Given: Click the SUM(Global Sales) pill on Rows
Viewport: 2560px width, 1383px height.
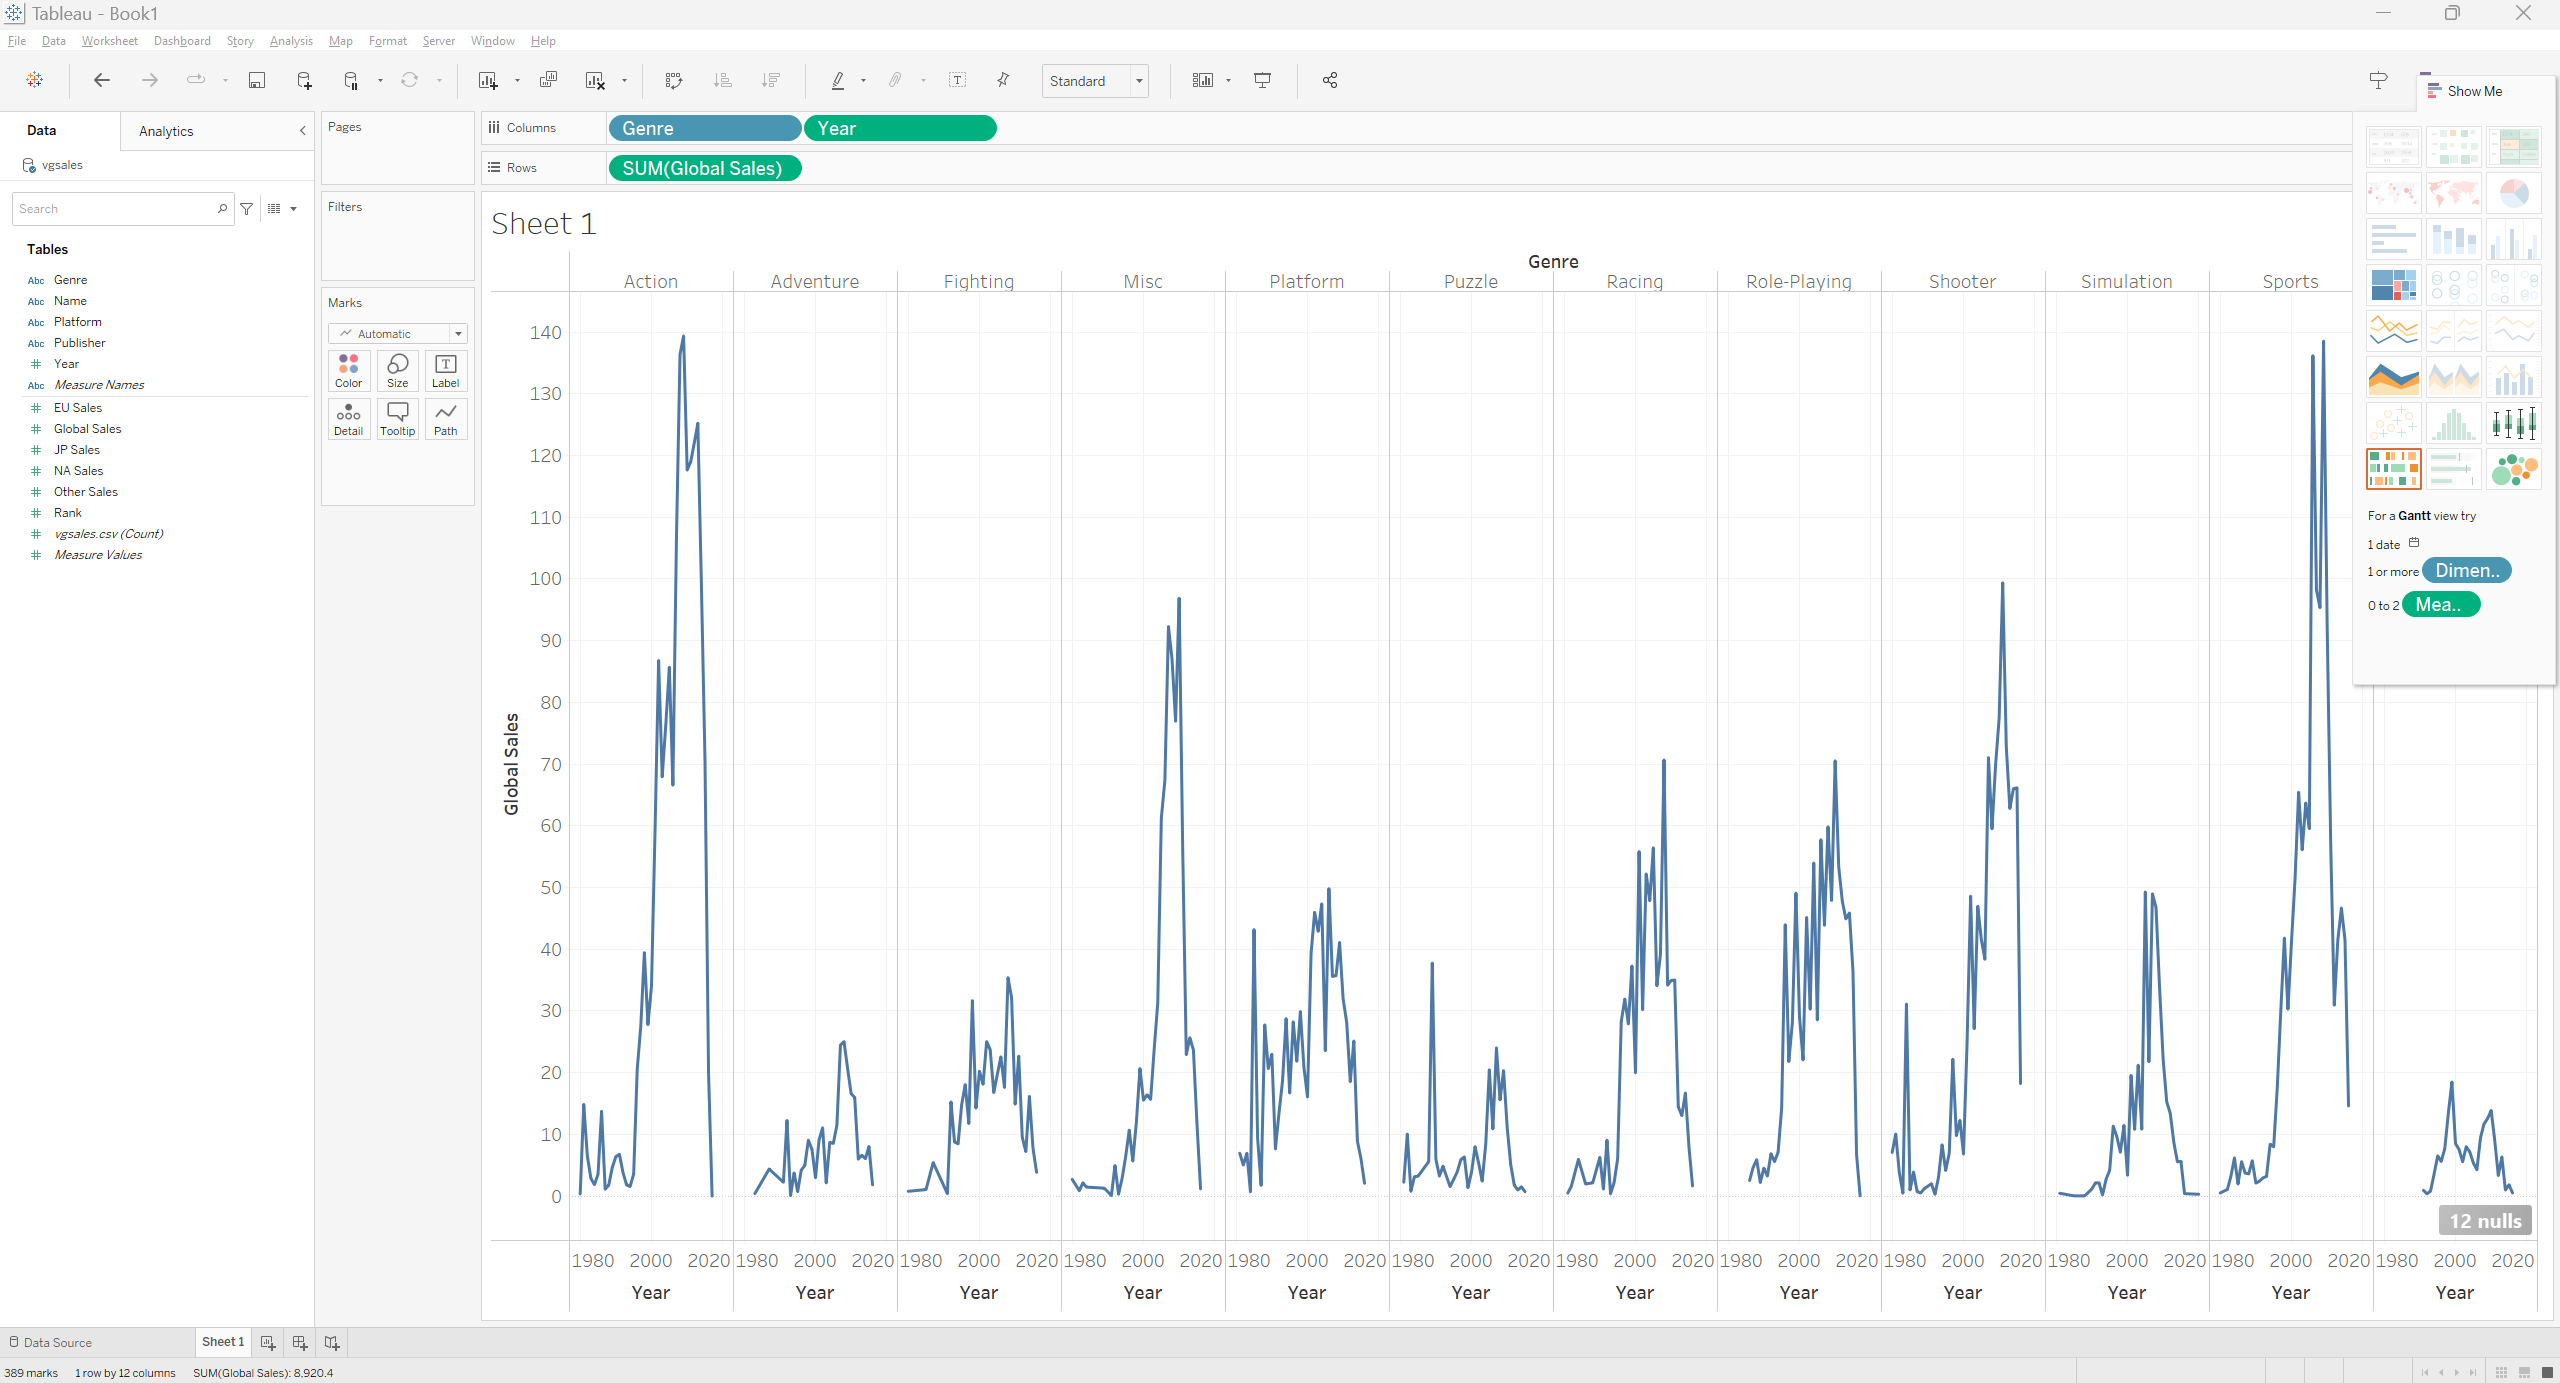Looking at the screenshot, I should 704,168.
